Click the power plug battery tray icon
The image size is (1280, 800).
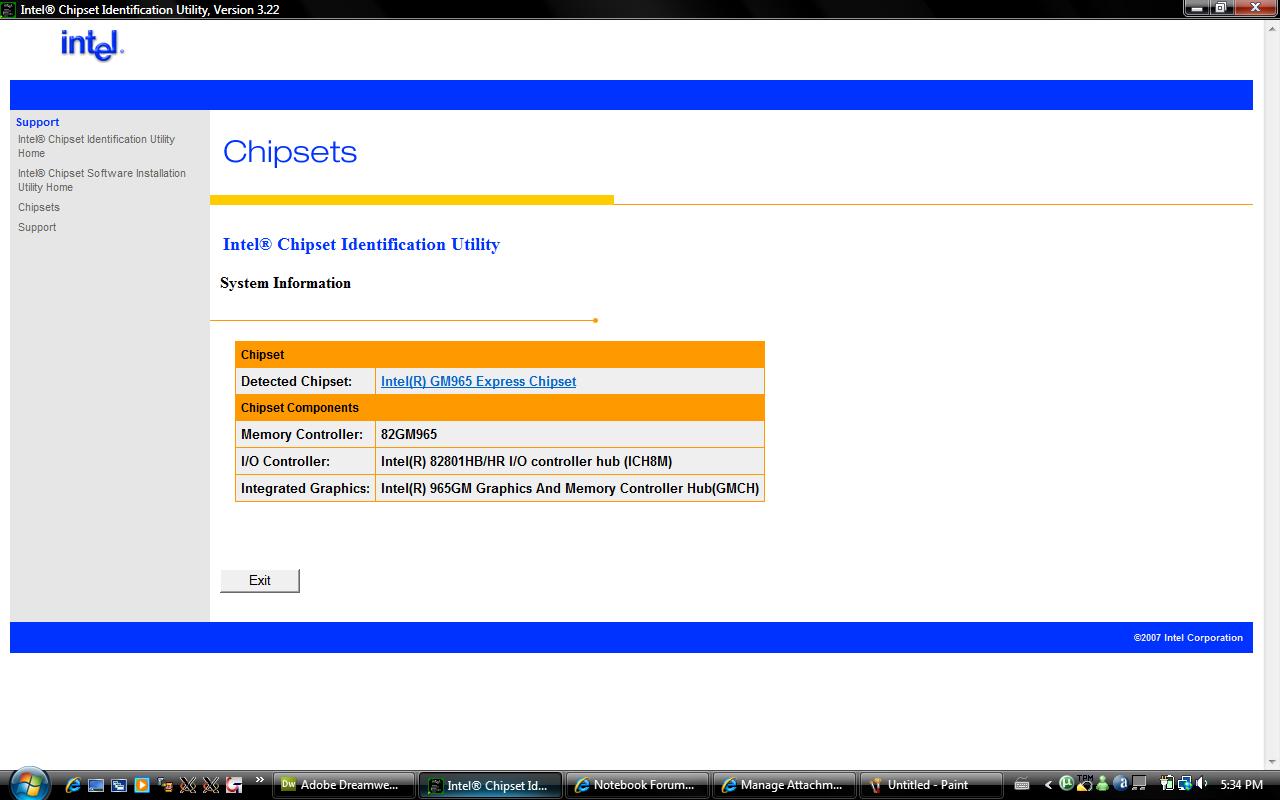1167,784
